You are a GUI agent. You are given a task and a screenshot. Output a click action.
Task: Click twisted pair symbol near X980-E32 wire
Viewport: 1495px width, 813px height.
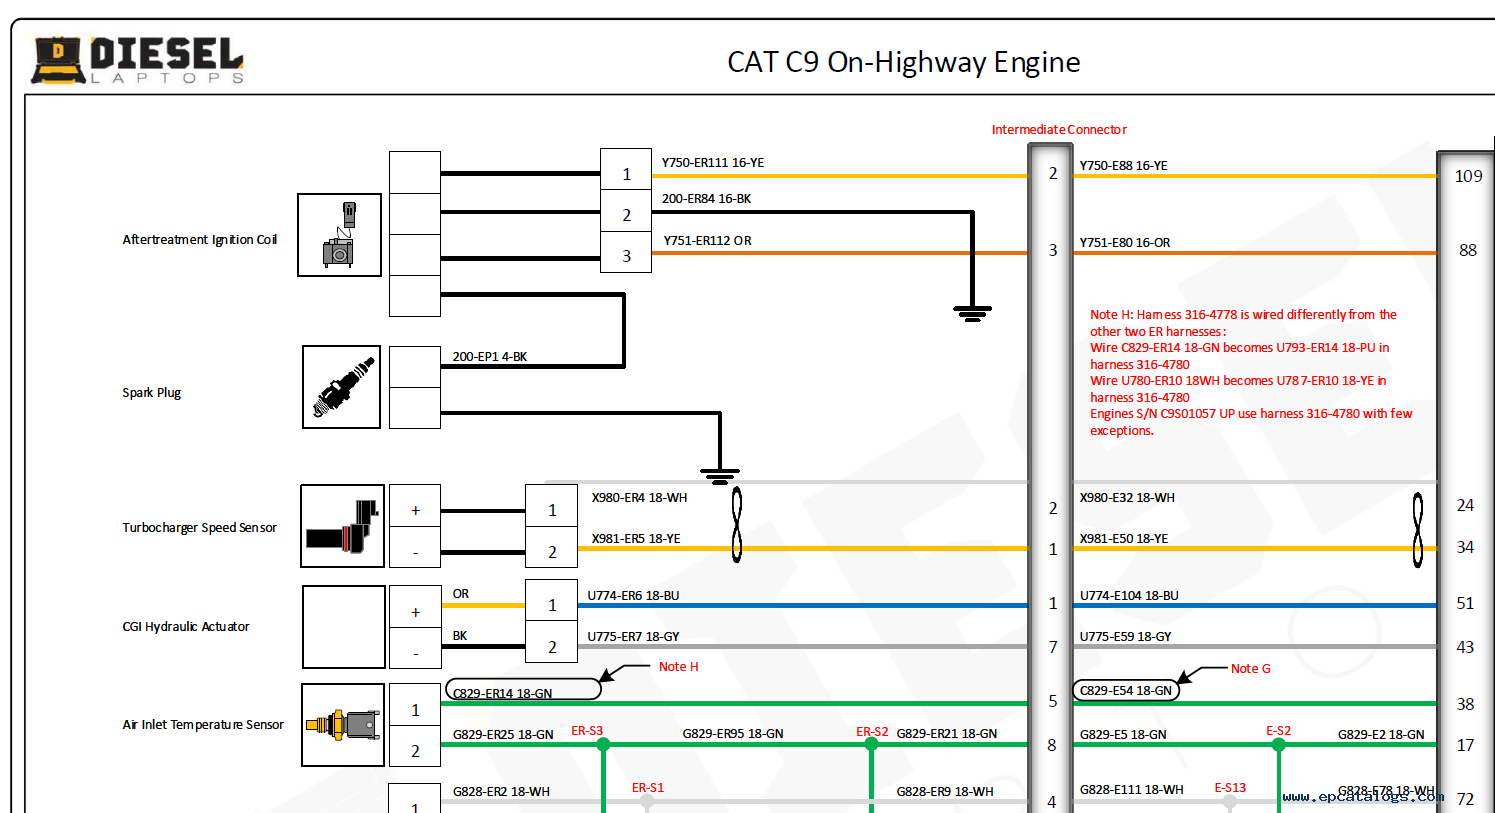click(1417, 530)
